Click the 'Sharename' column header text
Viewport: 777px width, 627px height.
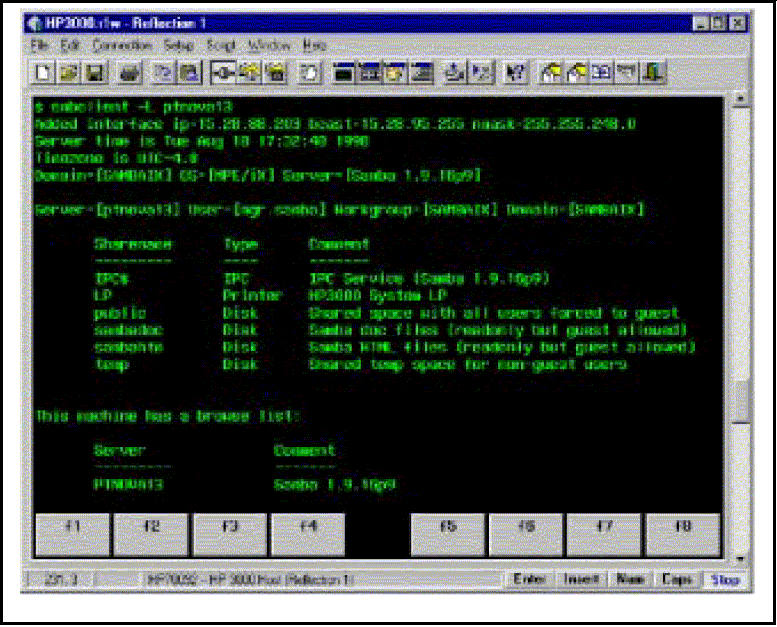tap(133, 244)
